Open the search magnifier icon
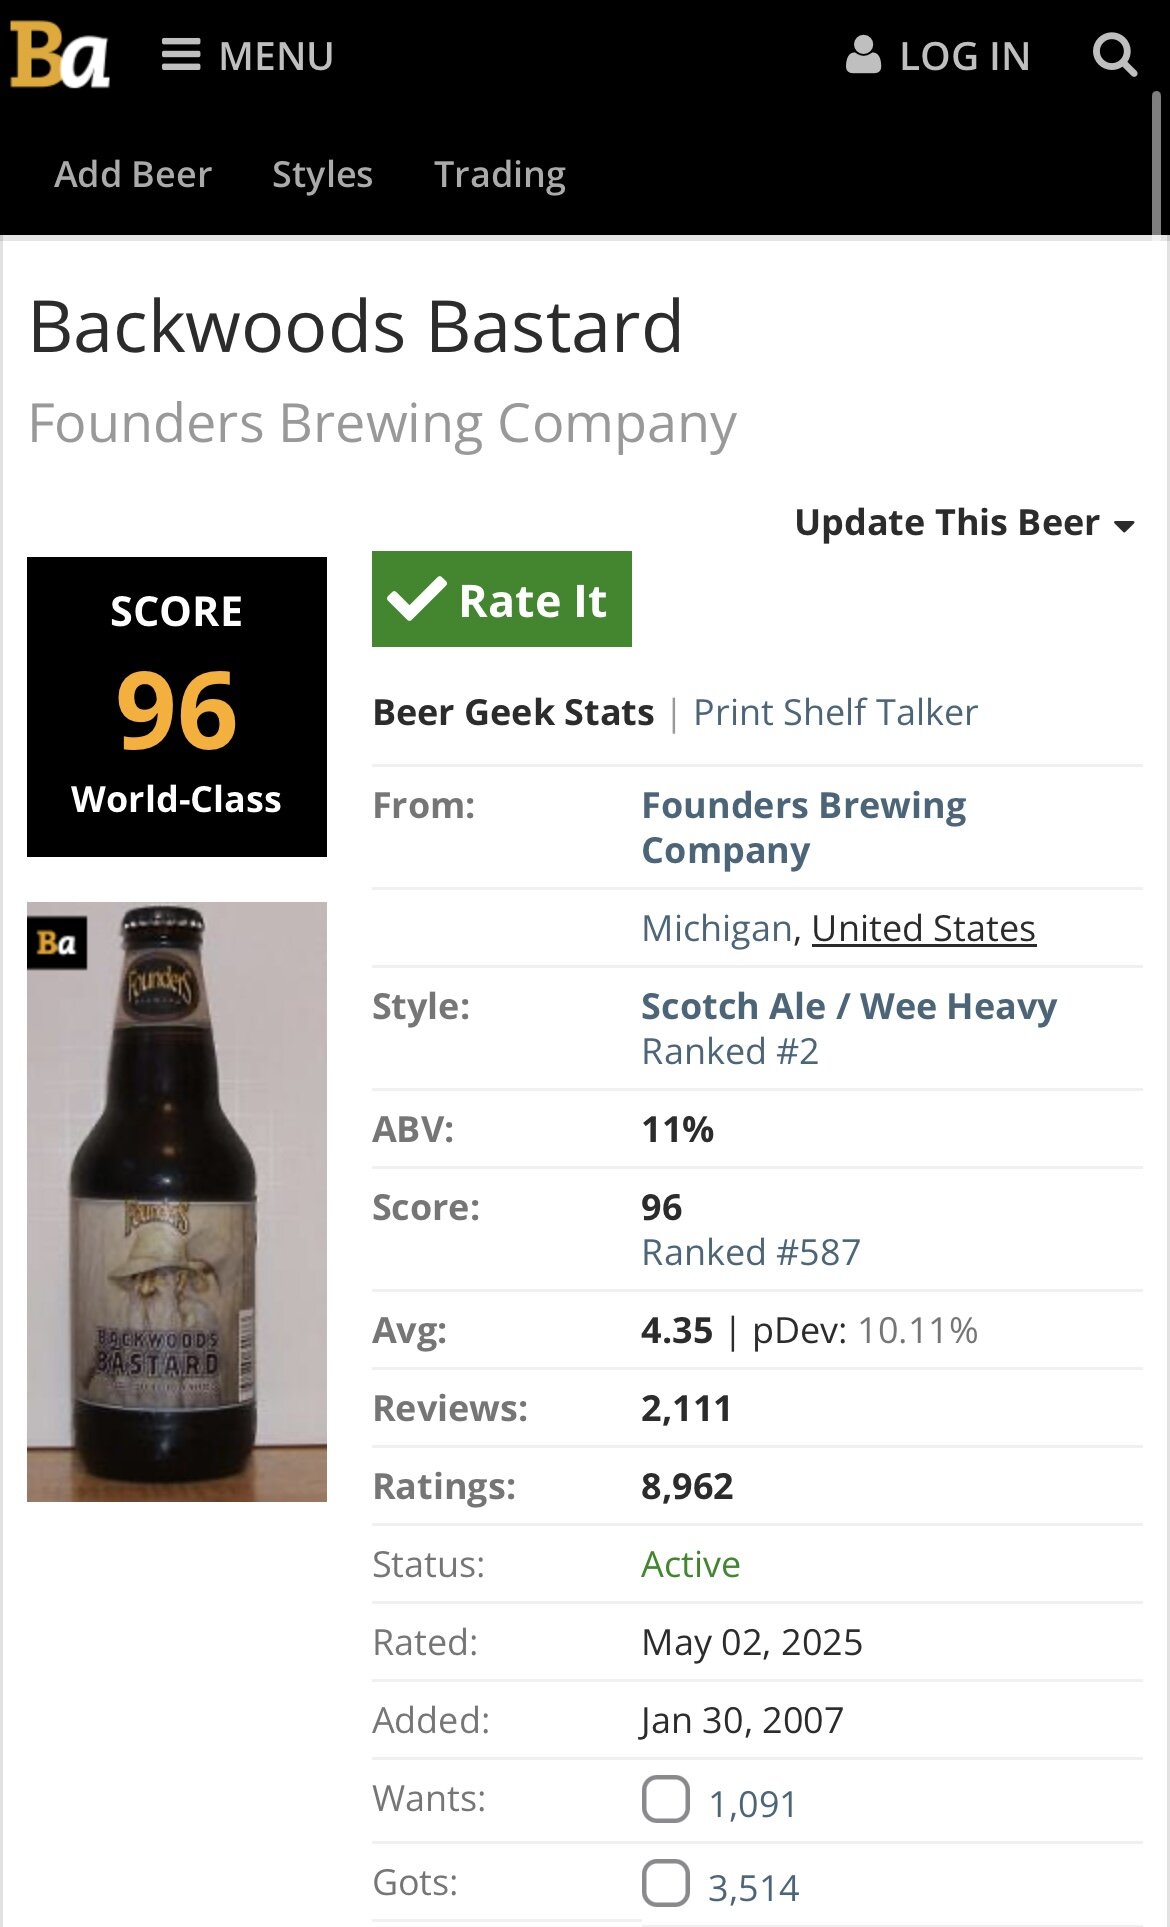The height and width of the screenshot is (1927, 1170). (x=1115, y=55)
